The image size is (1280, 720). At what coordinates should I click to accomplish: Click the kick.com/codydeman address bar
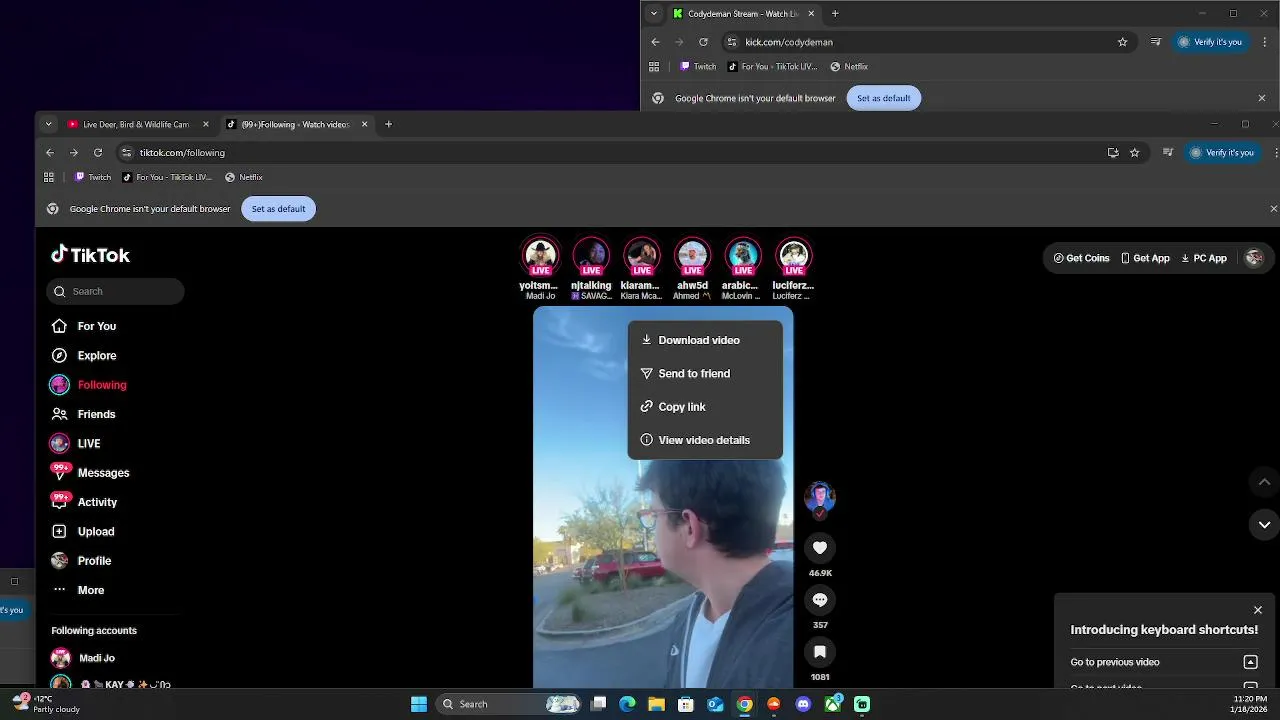[931, 42]
